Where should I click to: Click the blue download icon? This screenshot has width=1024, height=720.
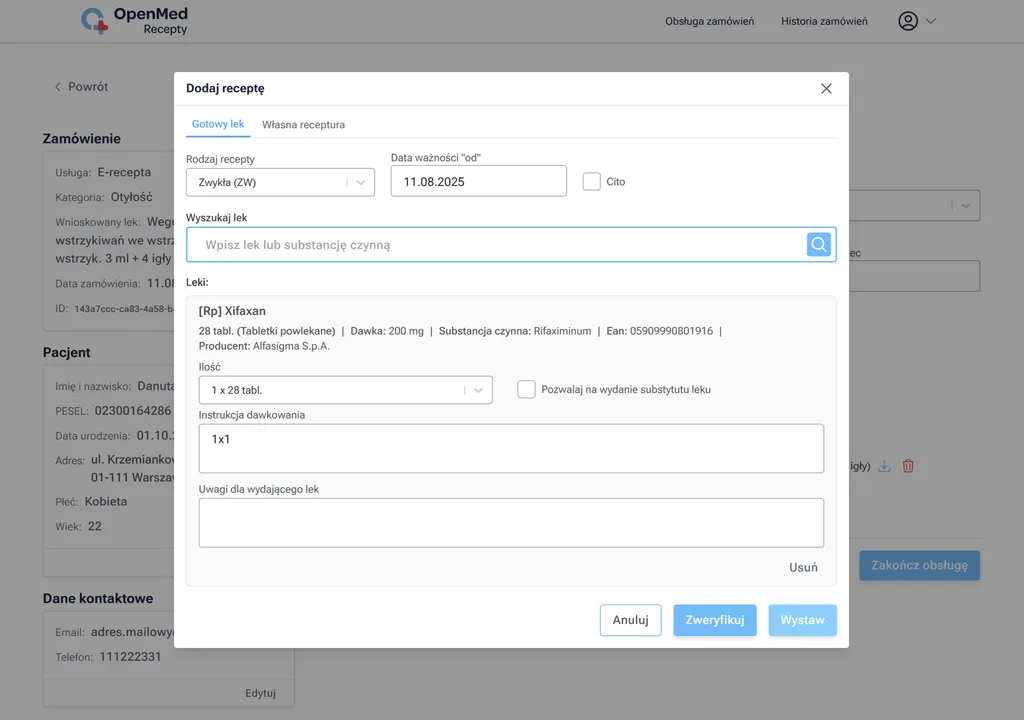coord(884,466)
